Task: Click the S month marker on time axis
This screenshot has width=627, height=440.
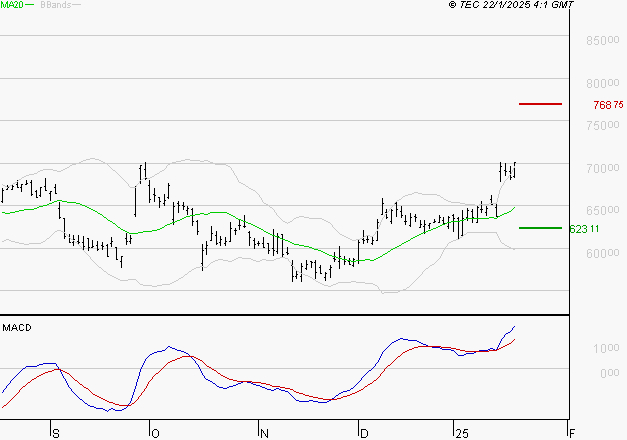Action: click(x=56, y=433)
